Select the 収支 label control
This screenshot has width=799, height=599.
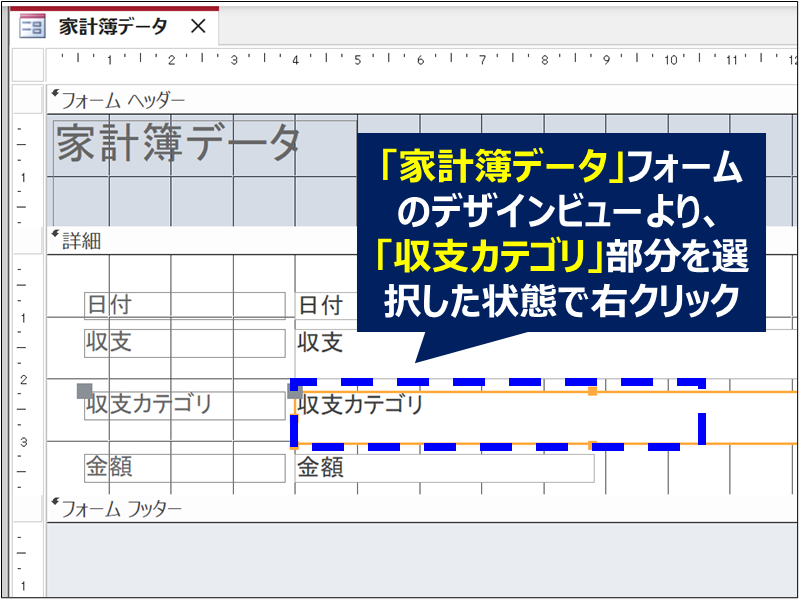(x=184, y=343)
